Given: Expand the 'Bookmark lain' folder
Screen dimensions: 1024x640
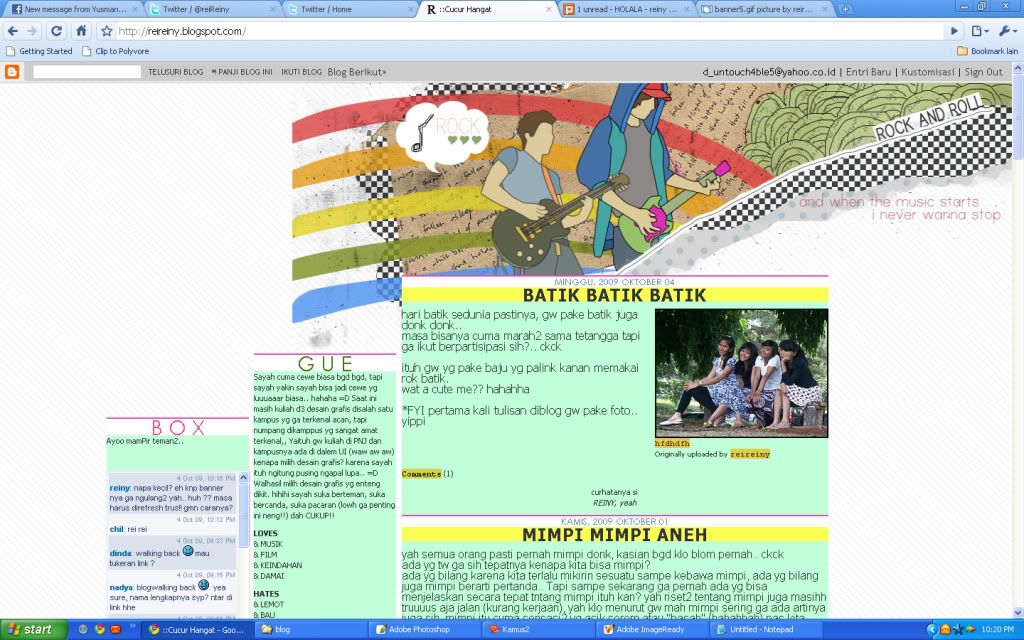Looking at the screenshot, I should tap(987, 51).
